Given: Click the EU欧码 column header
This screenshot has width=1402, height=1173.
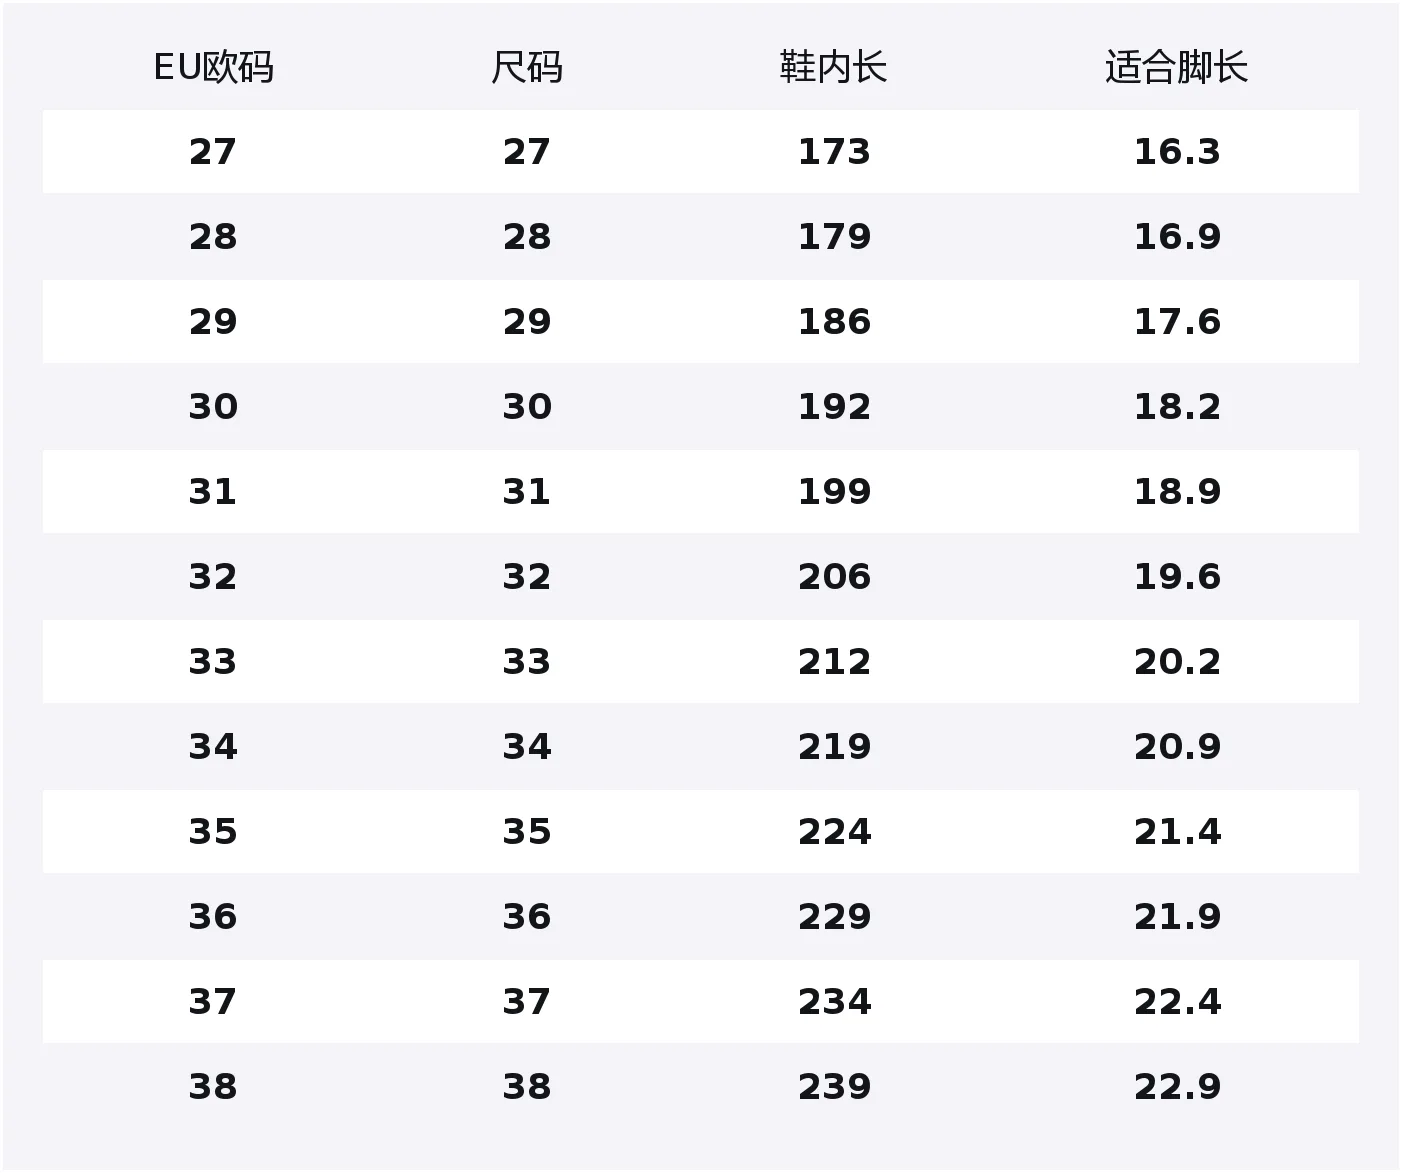Looking at the screenshot, I should pyautogui.click(x=213, y=68).
